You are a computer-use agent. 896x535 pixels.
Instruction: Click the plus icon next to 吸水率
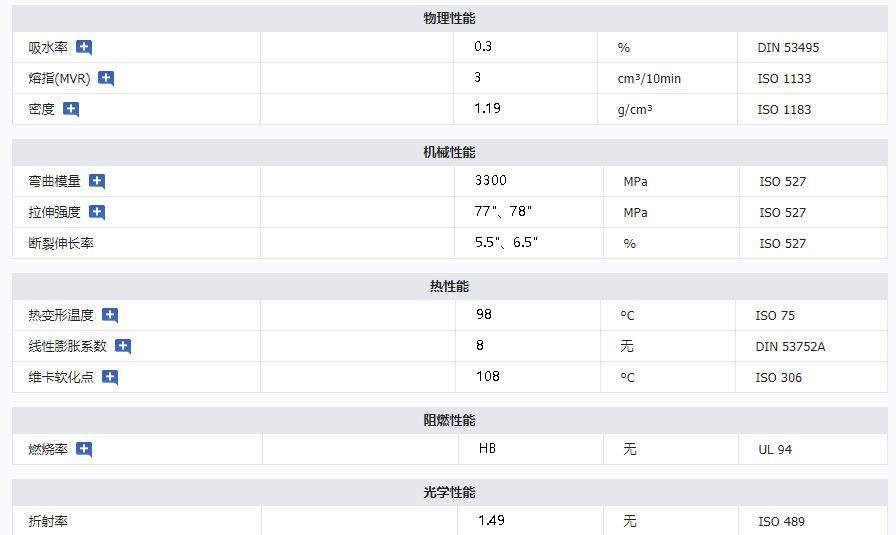click(x=84, y=47)
